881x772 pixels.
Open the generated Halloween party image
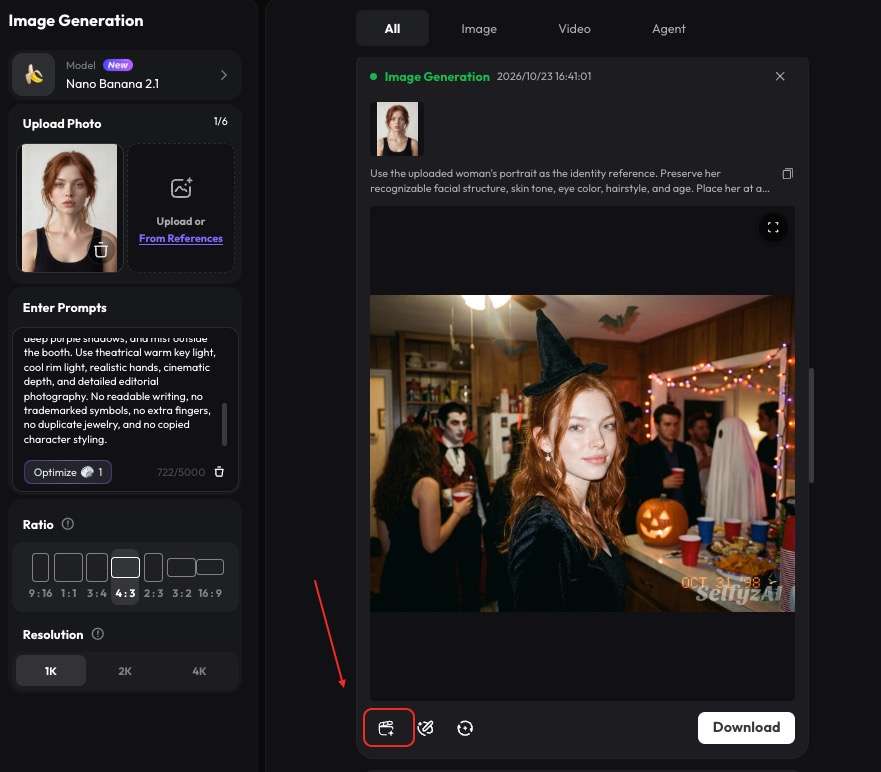(x=582, y=453)
